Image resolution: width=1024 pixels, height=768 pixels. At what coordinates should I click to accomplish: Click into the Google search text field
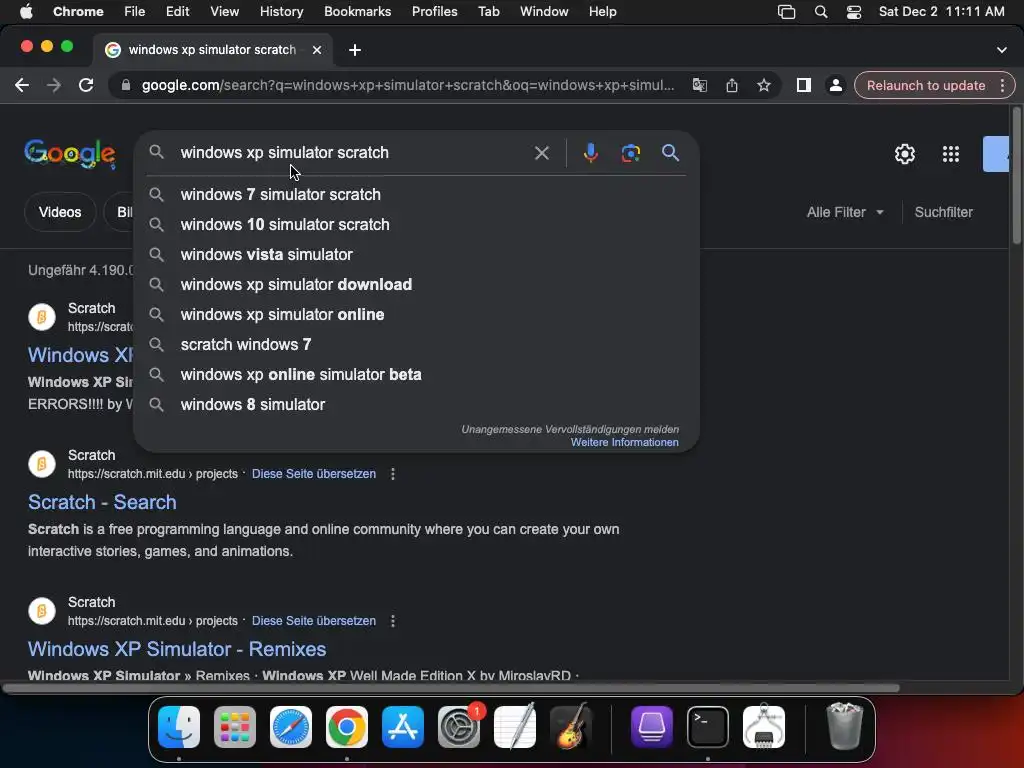[x=351, y=153]
